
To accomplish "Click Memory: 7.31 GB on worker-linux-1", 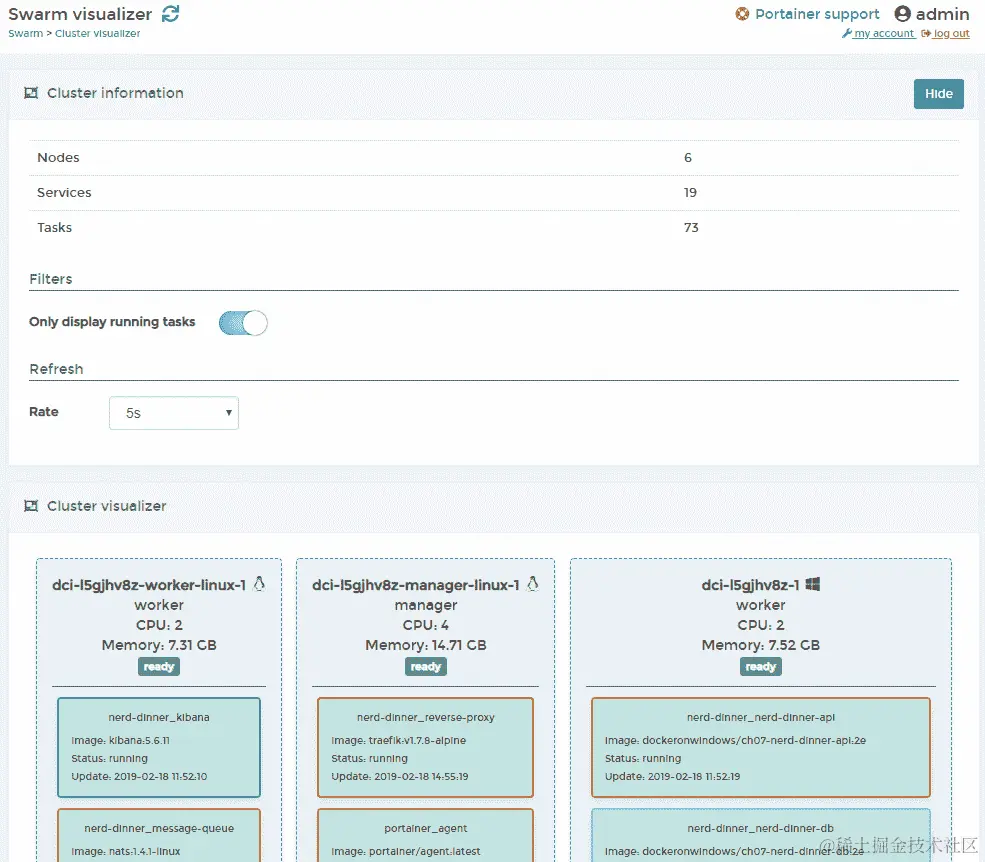I will [159, 645].
